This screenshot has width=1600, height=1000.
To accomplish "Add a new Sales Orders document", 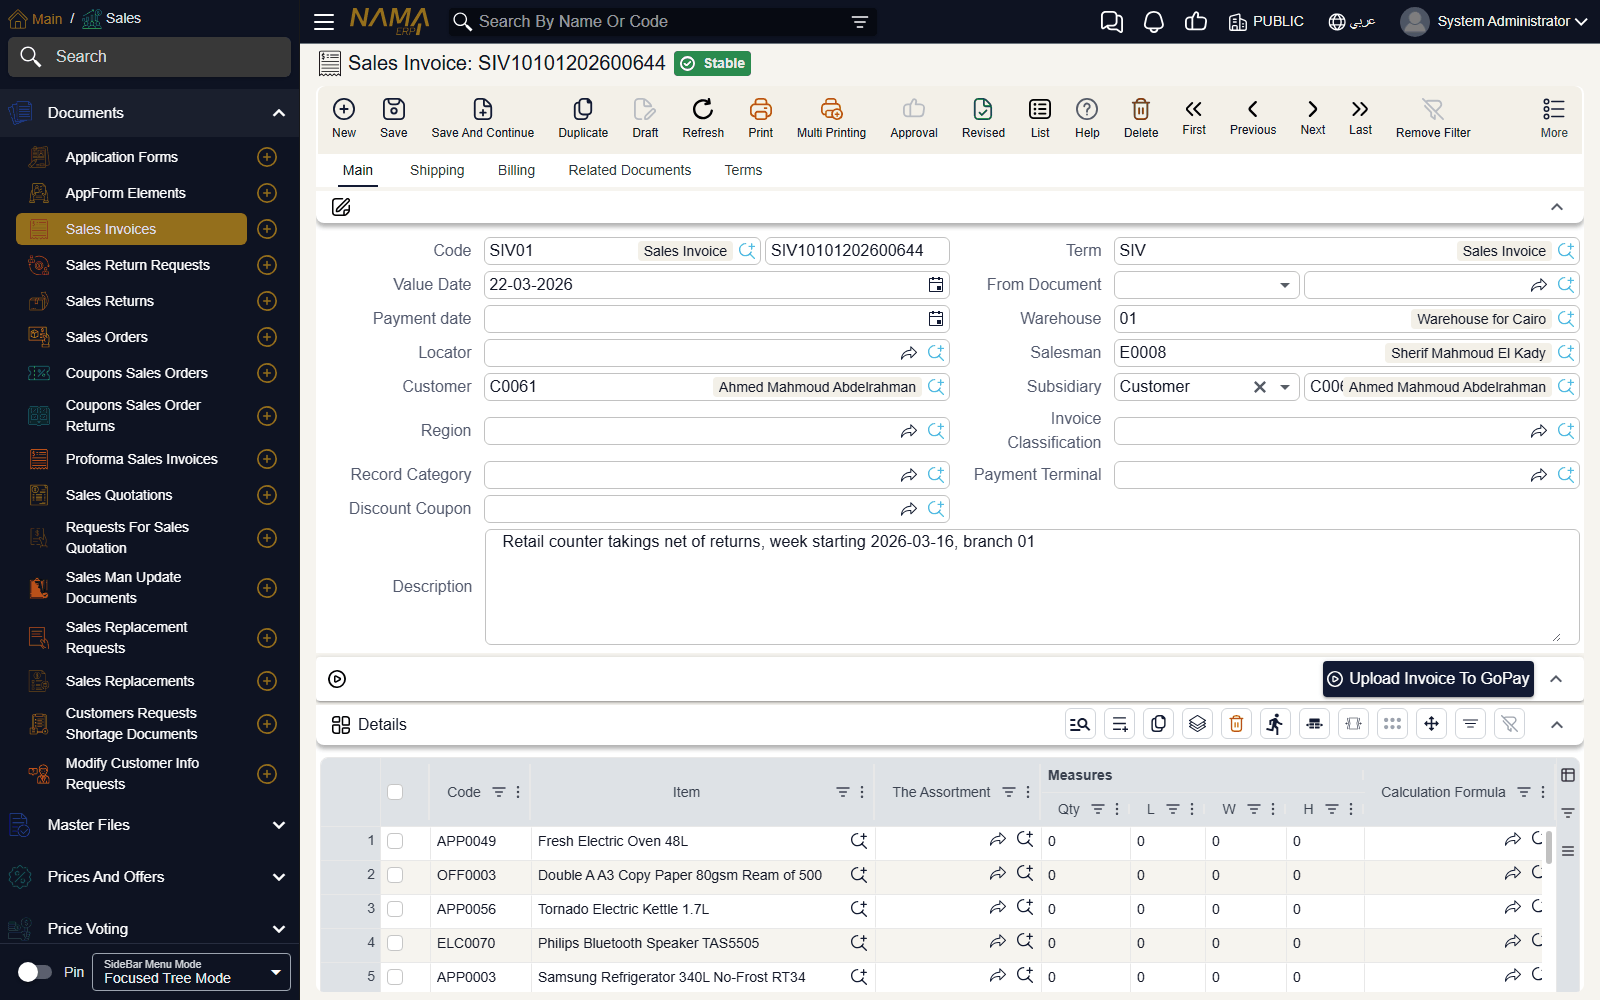I will pos(267,337).
